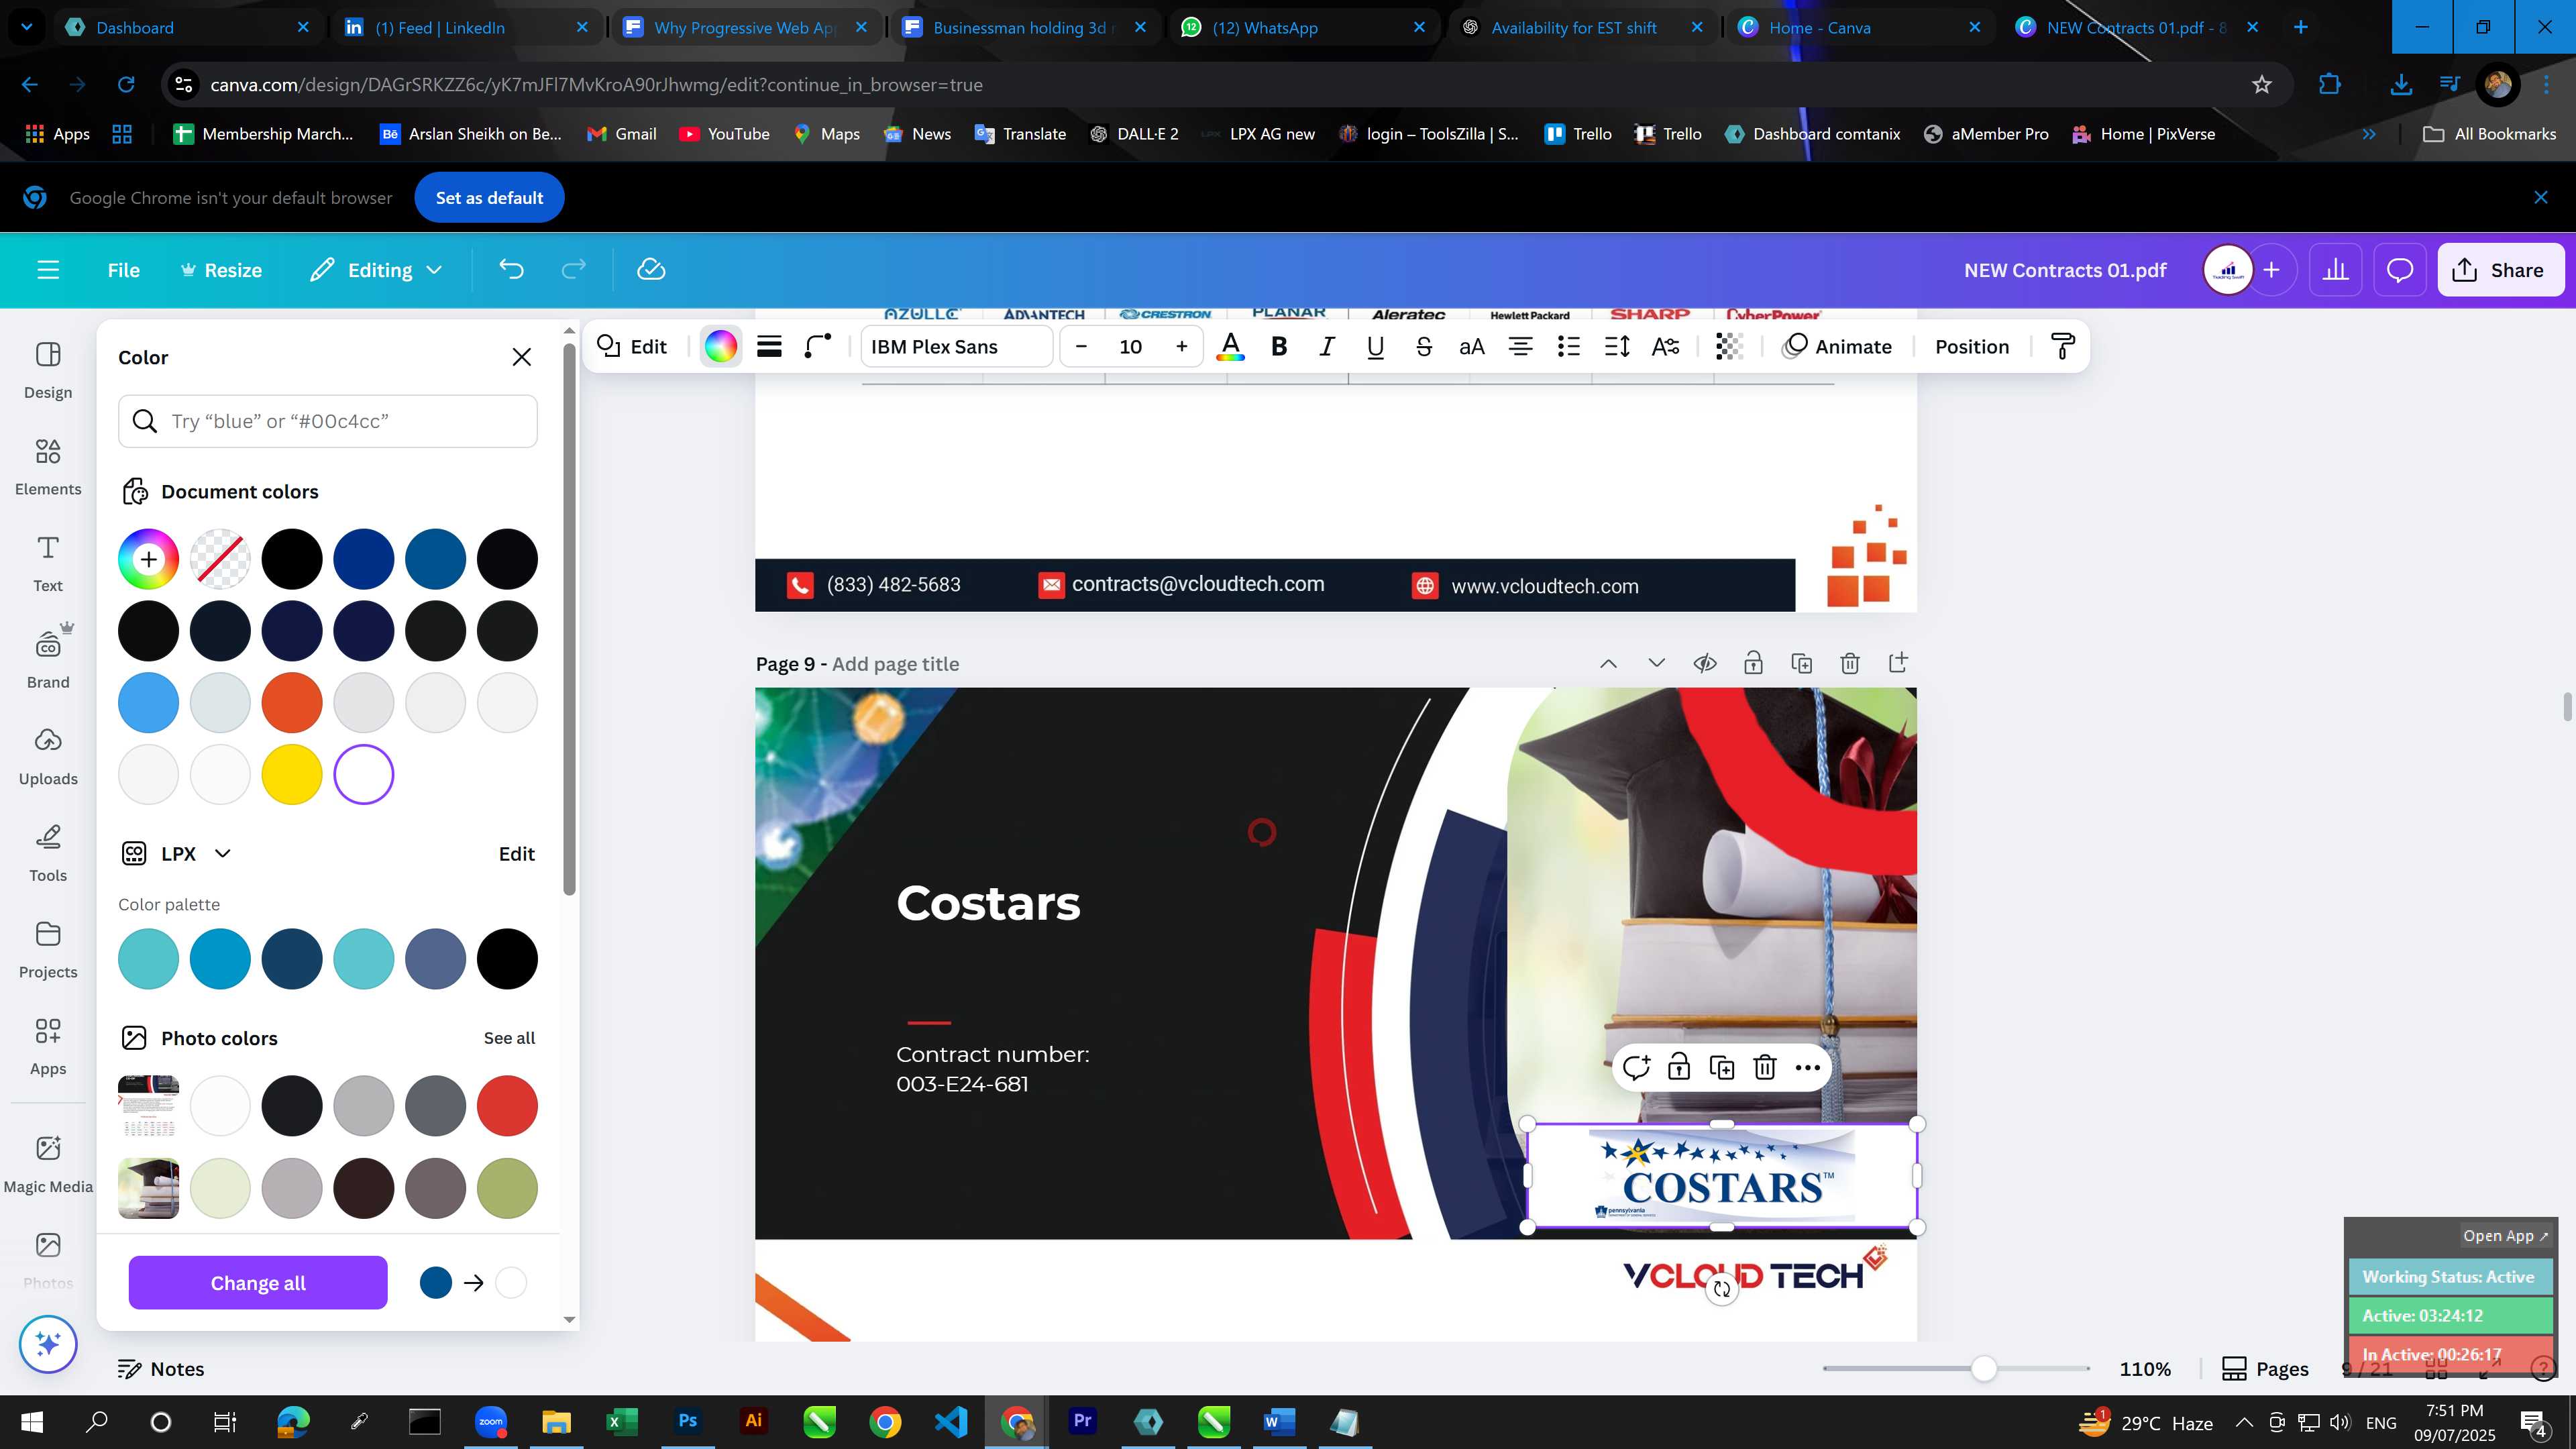Open the IBM Plex Sans font dropdown

(956, 347)
